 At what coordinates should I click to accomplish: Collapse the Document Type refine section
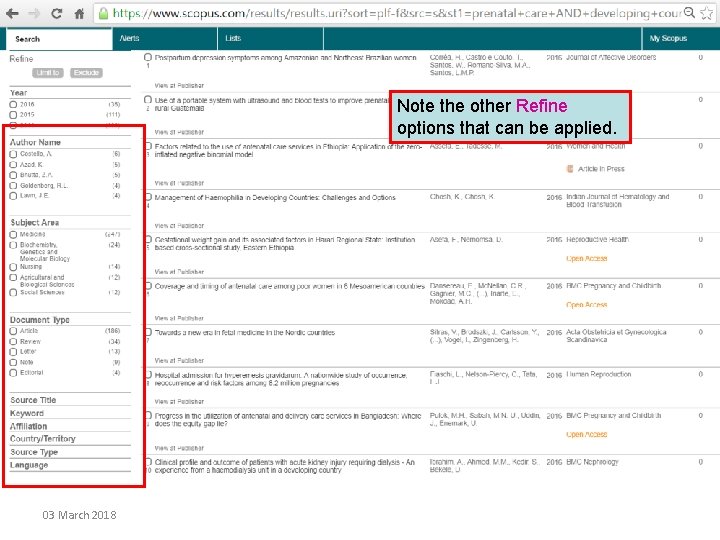pos(39,320)
